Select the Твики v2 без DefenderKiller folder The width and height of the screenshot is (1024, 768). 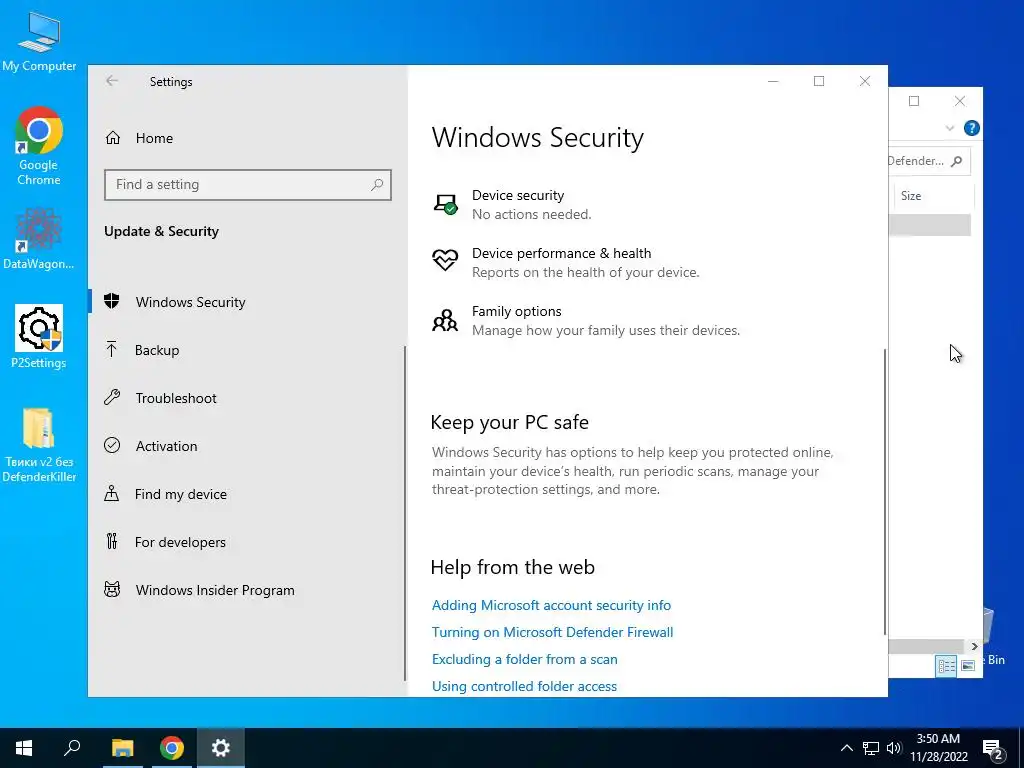click(39, 445)
